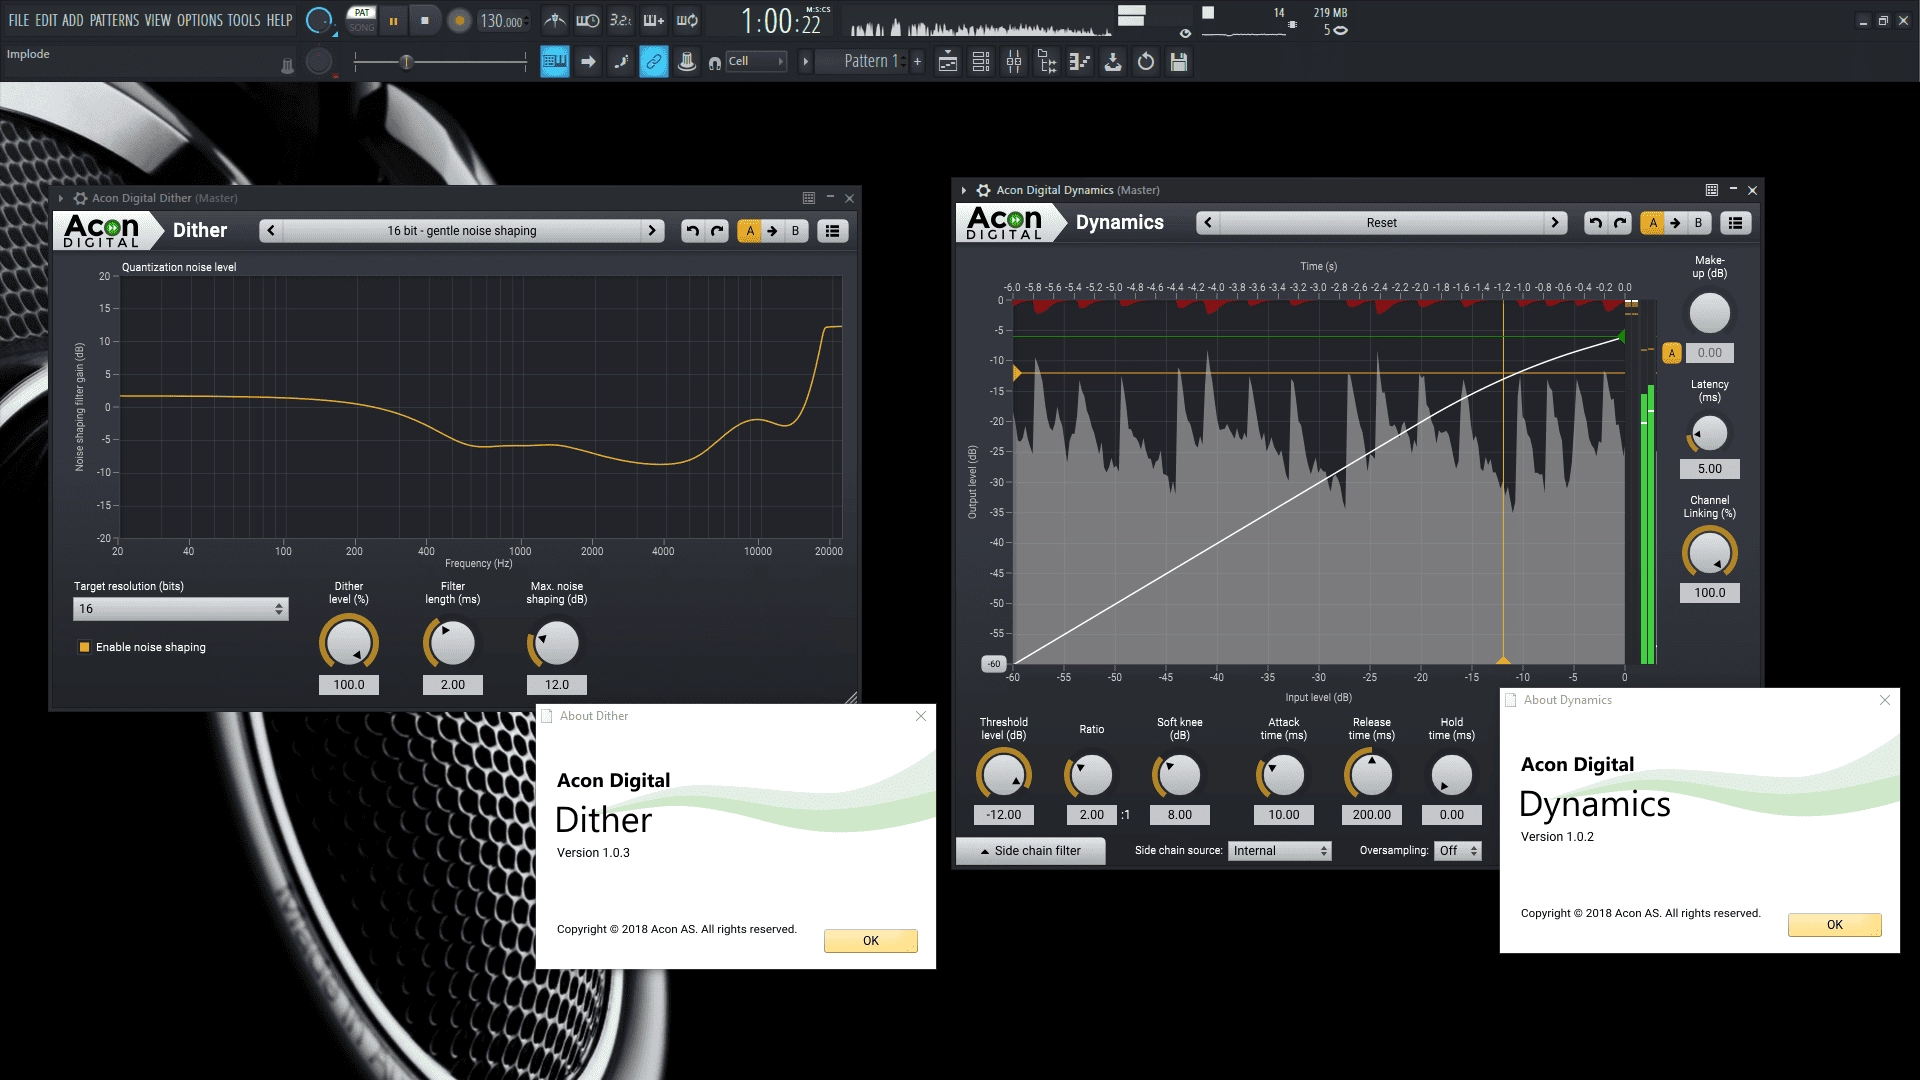Toggle automatic make-up gain A button

pyautogui.click(x=1672, y=353)
